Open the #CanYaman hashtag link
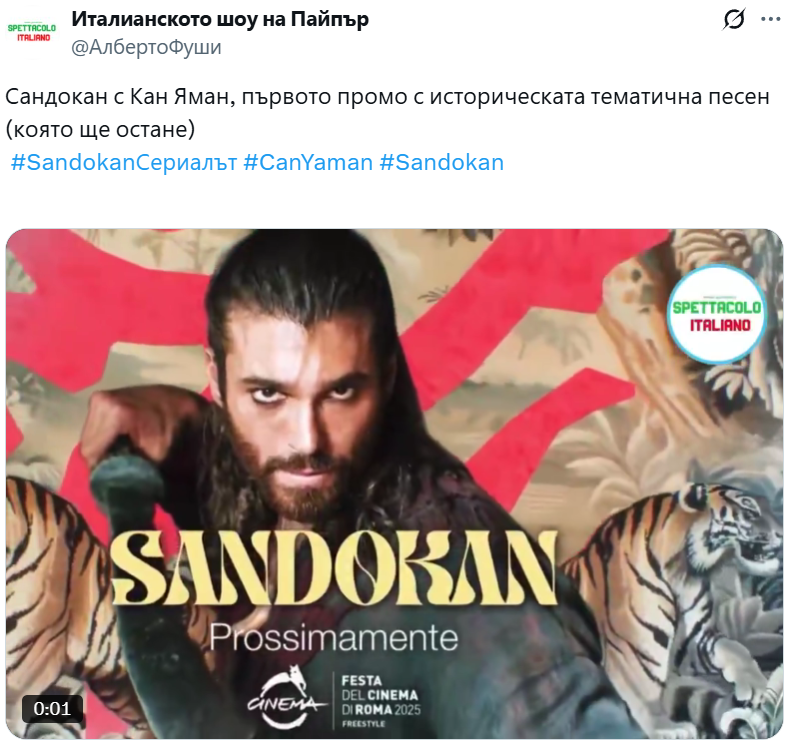The height and width of the screenshot is (743, 785). pos(308,163)
